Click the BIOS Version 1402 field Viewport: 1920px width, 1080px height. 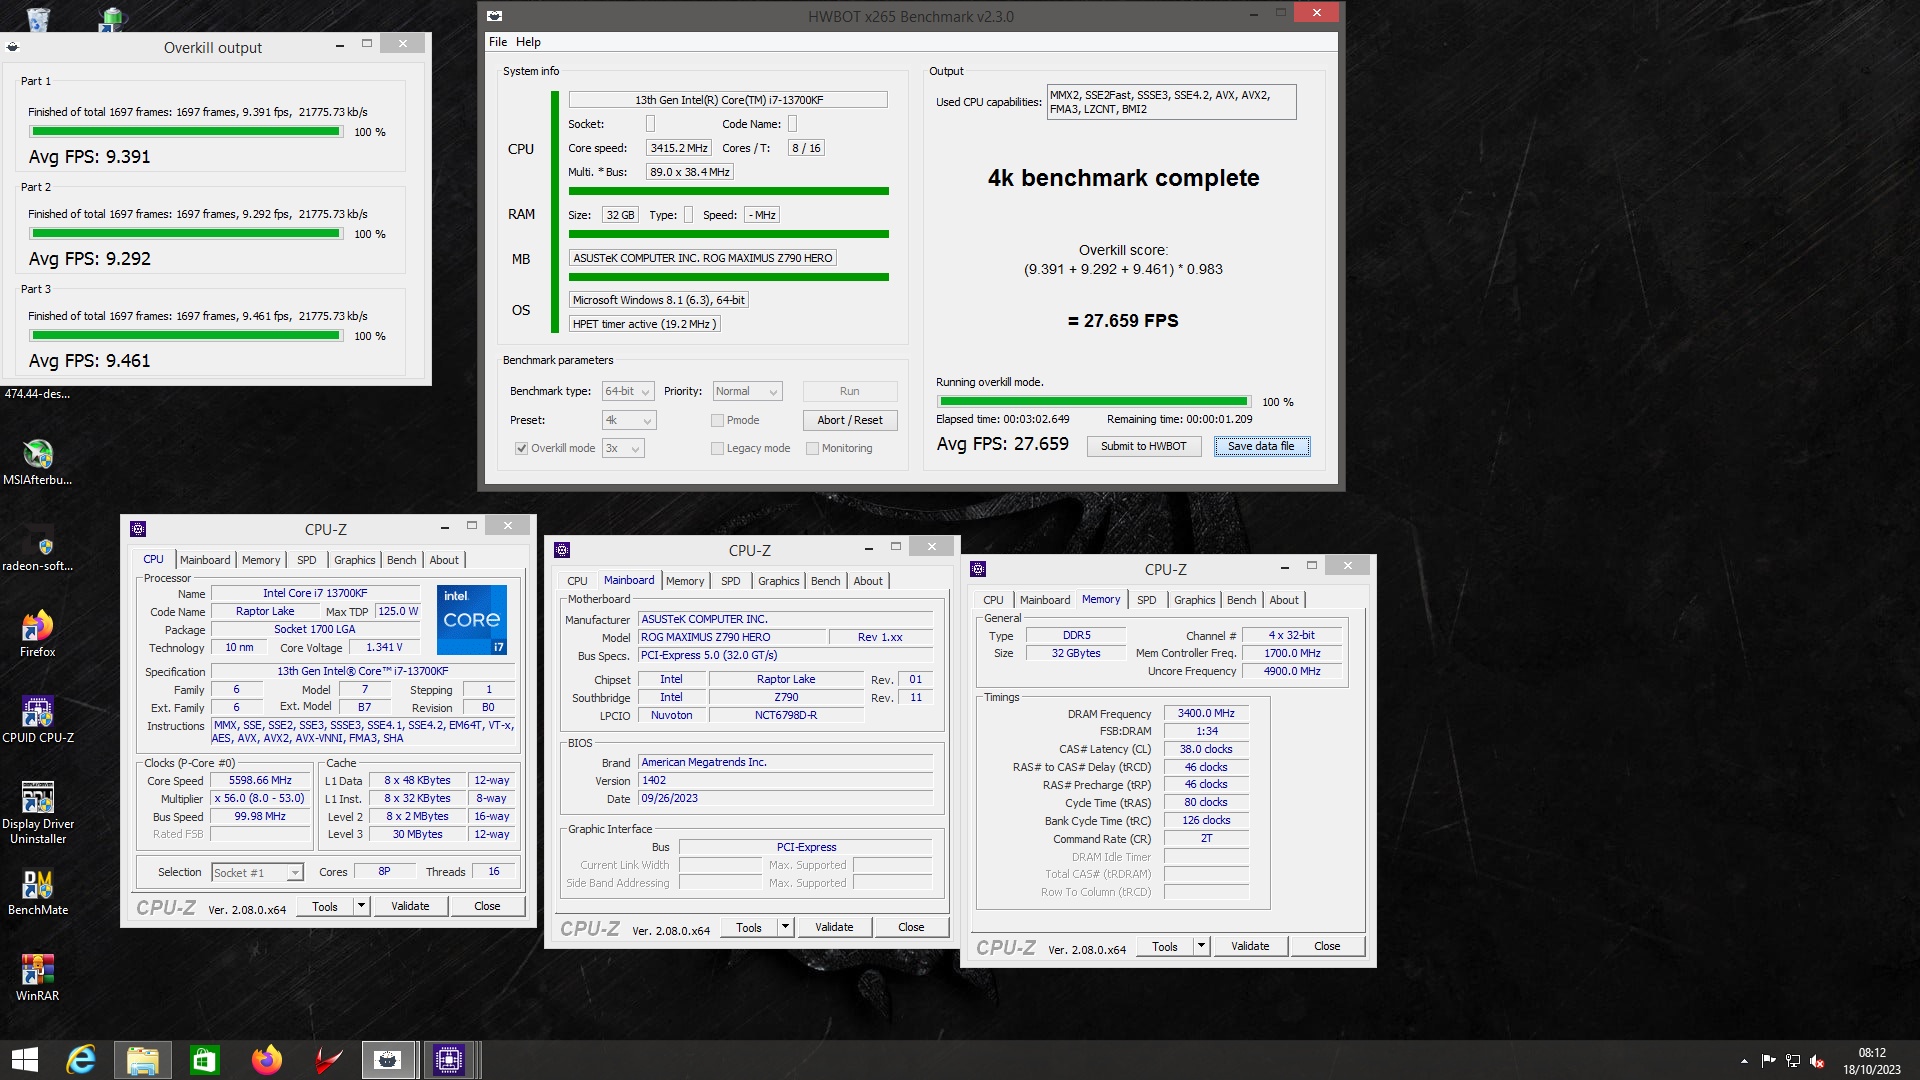point(785,781)
